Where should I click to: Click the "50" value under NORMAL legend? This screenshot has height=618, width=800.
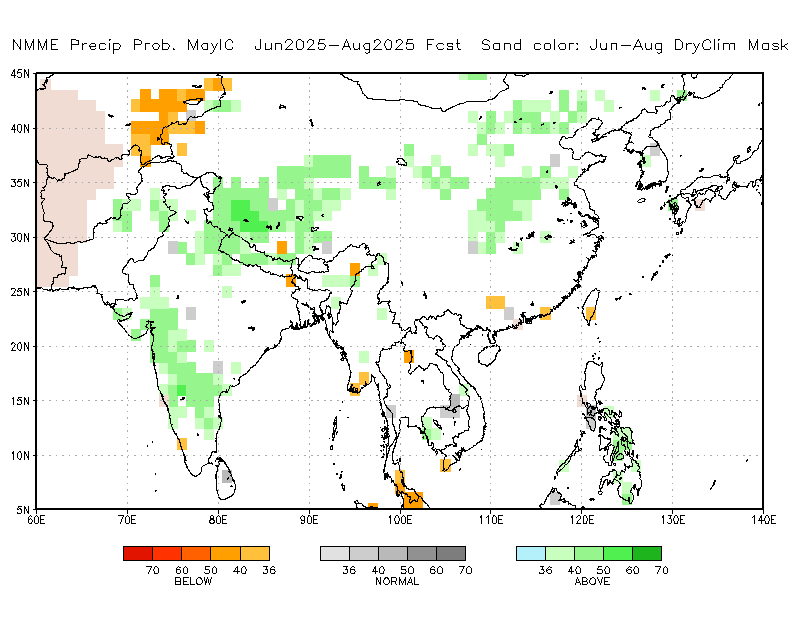[407, 570]
